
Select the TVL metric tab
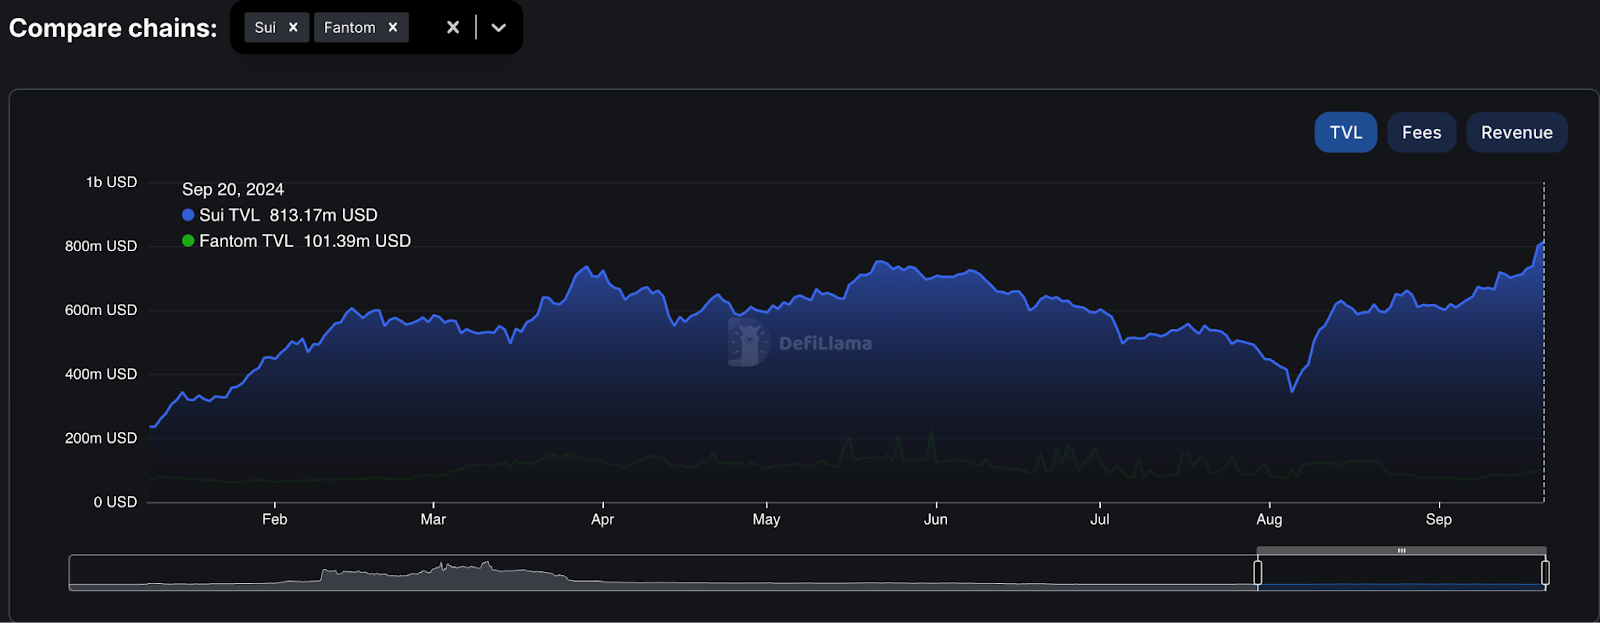pos(1345,132)
